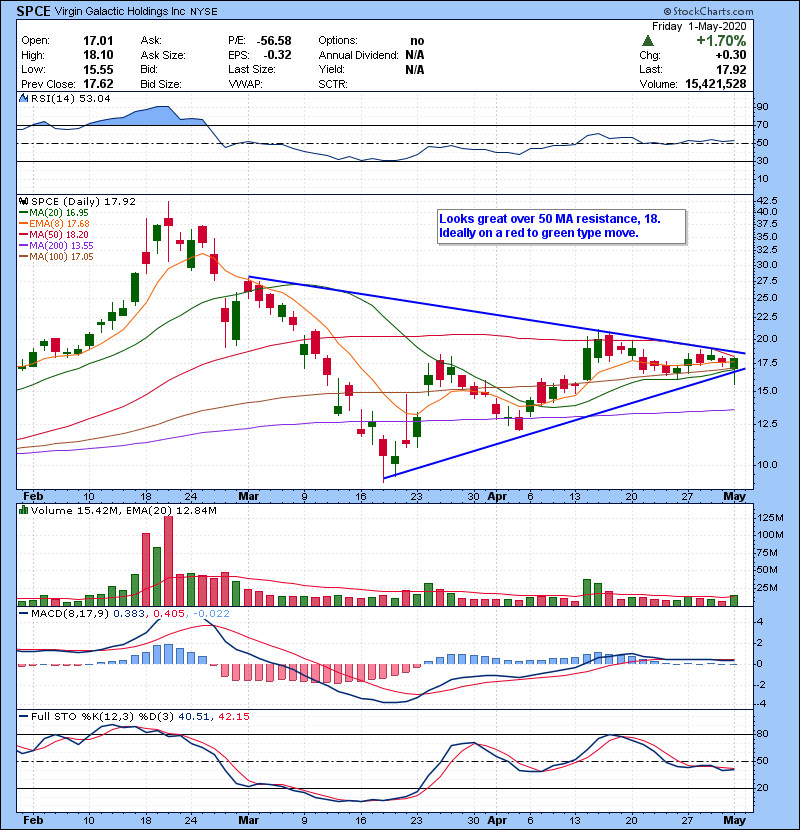Image resolution: width=800 pixels, height=830 pixels.
Task: Click the MACD(8,17,9) indicator label
Action: (70, 614)
